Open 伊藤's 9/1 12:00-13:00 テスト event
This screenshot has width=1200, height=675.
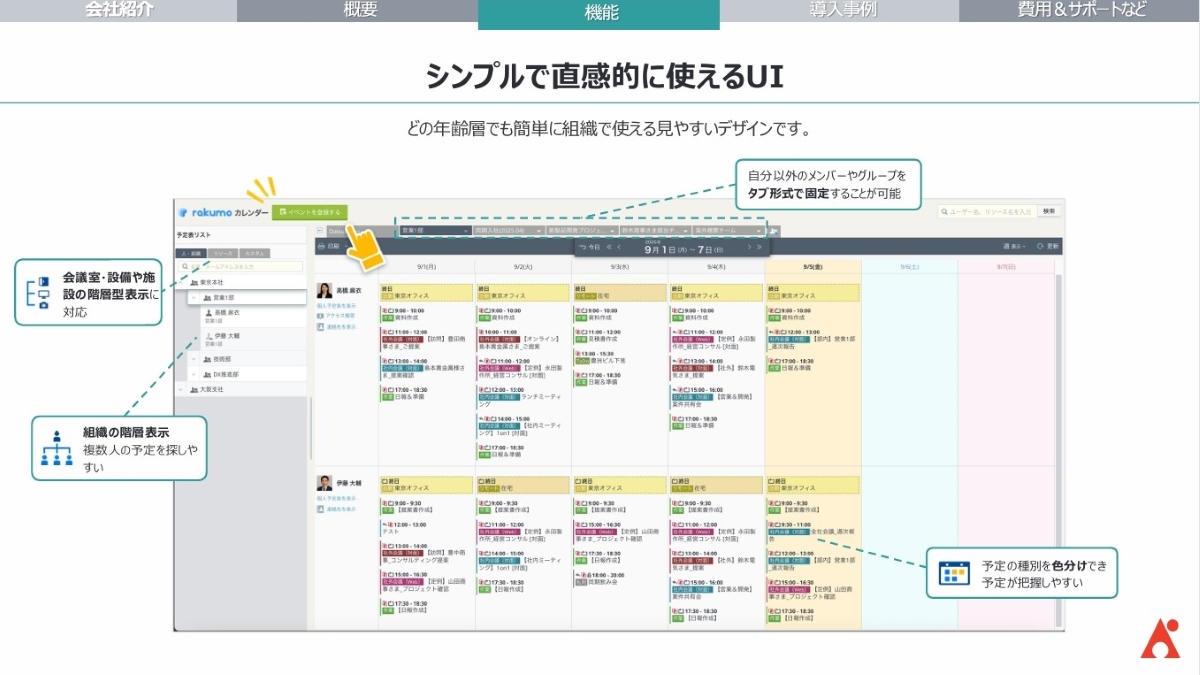coord(427,529)
